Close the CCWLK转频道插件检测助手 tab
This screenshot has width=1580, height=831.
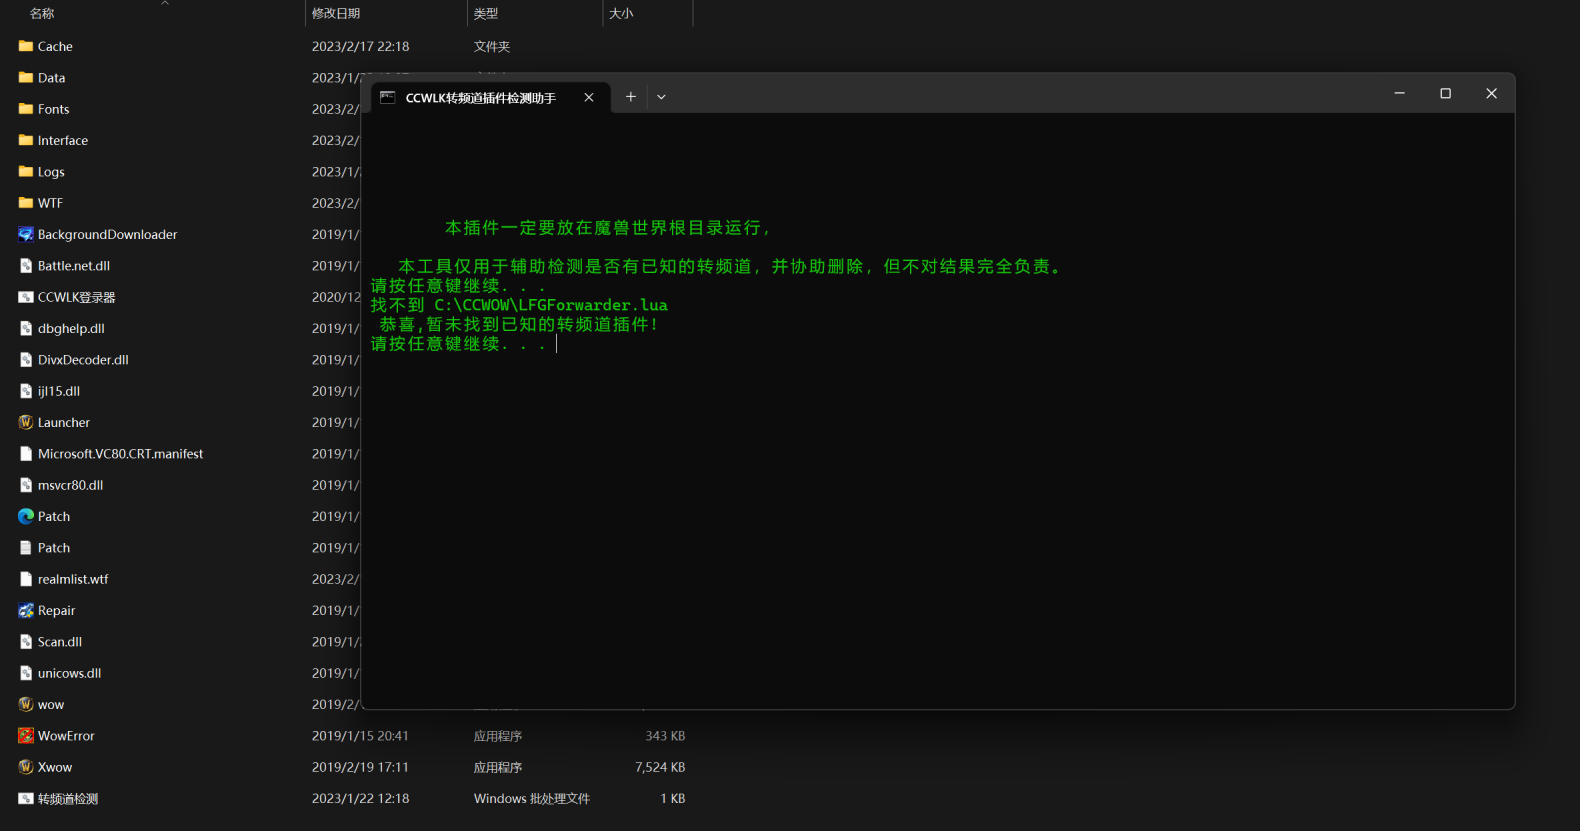point(589,97)
